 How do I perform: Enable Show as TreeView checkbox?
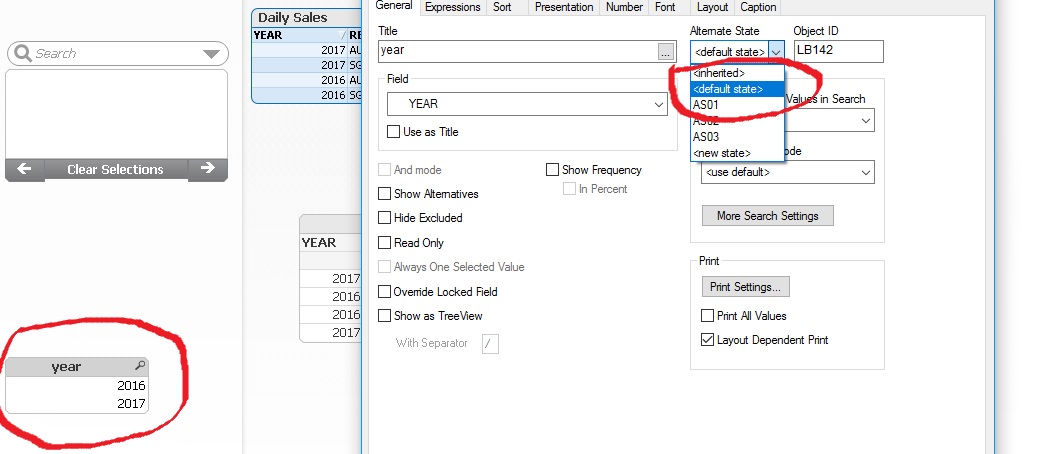click(x=384, y=315)
